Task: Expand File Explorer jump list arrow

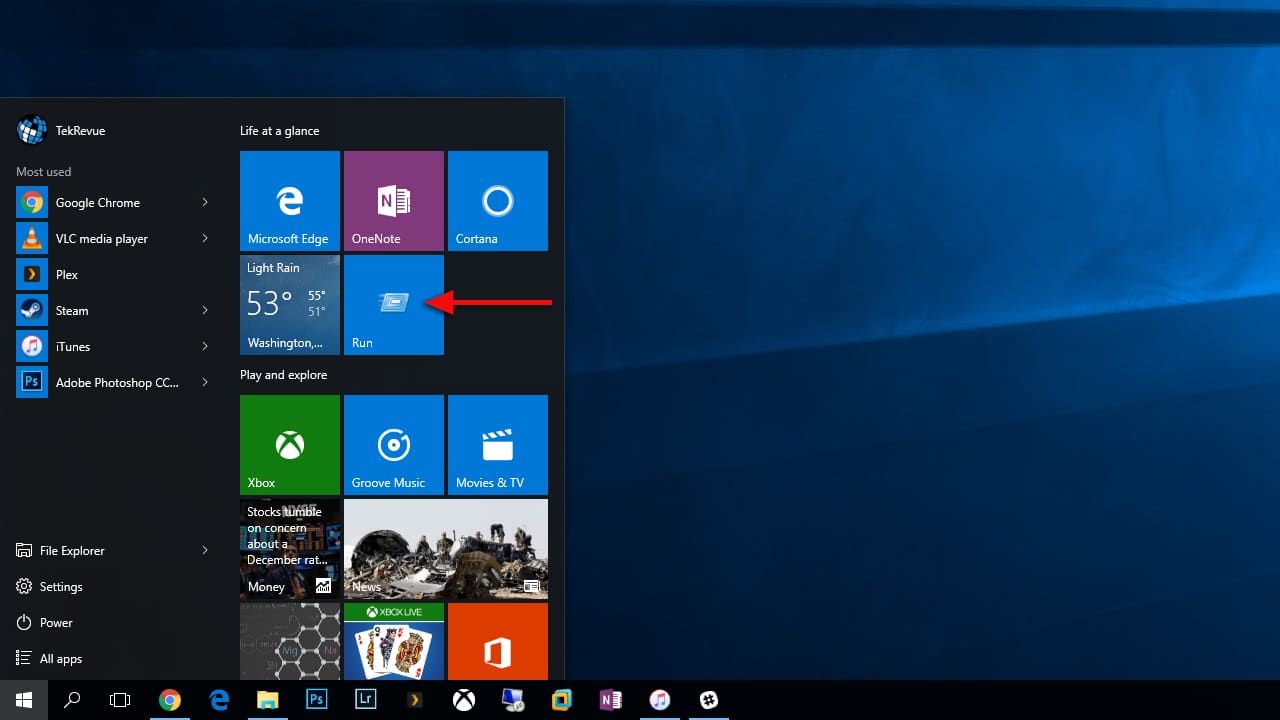Action: pyautogui.click(x=205, y=551)
